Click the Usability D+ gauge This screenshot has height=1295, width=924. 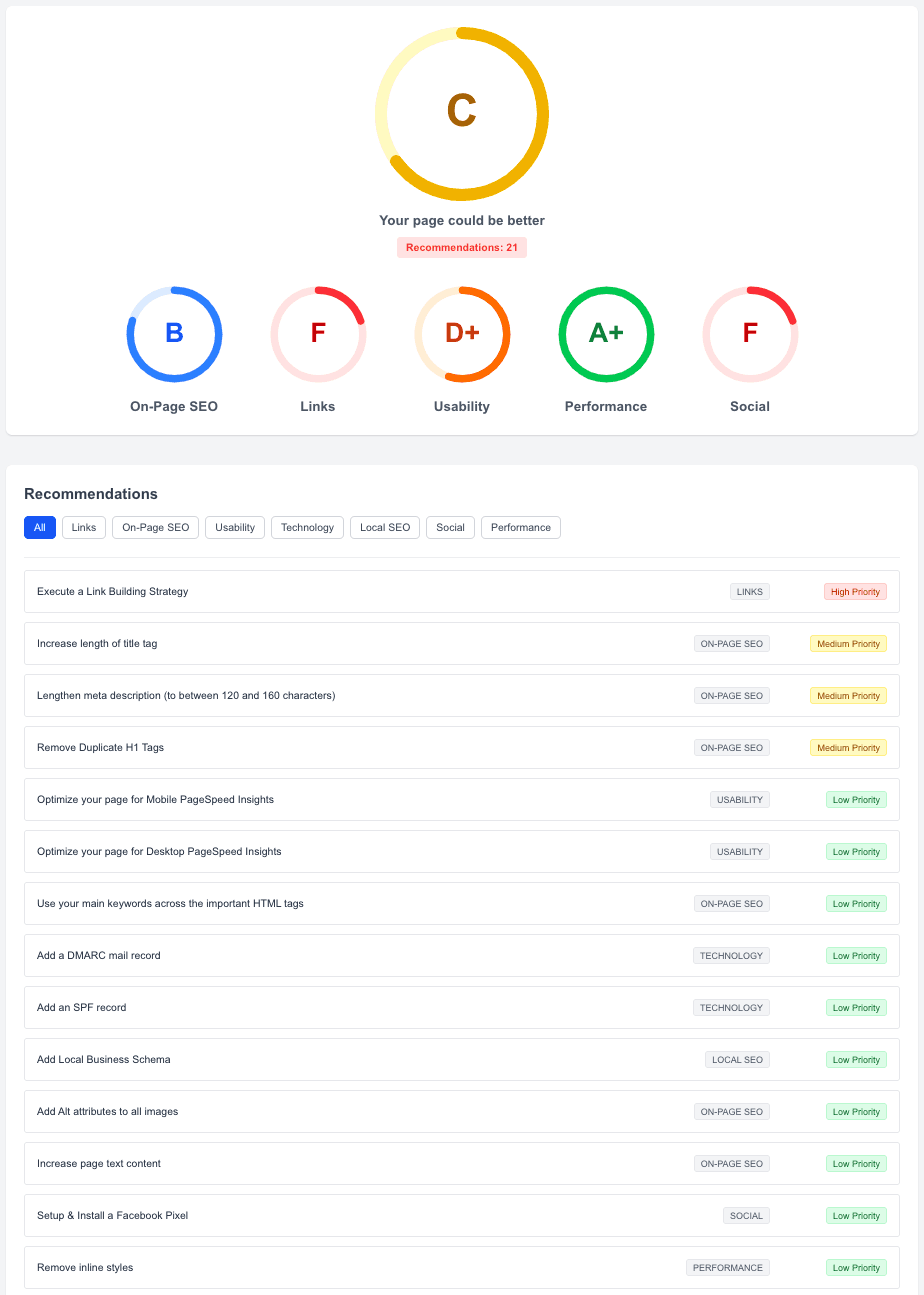(x=462, y=335)
